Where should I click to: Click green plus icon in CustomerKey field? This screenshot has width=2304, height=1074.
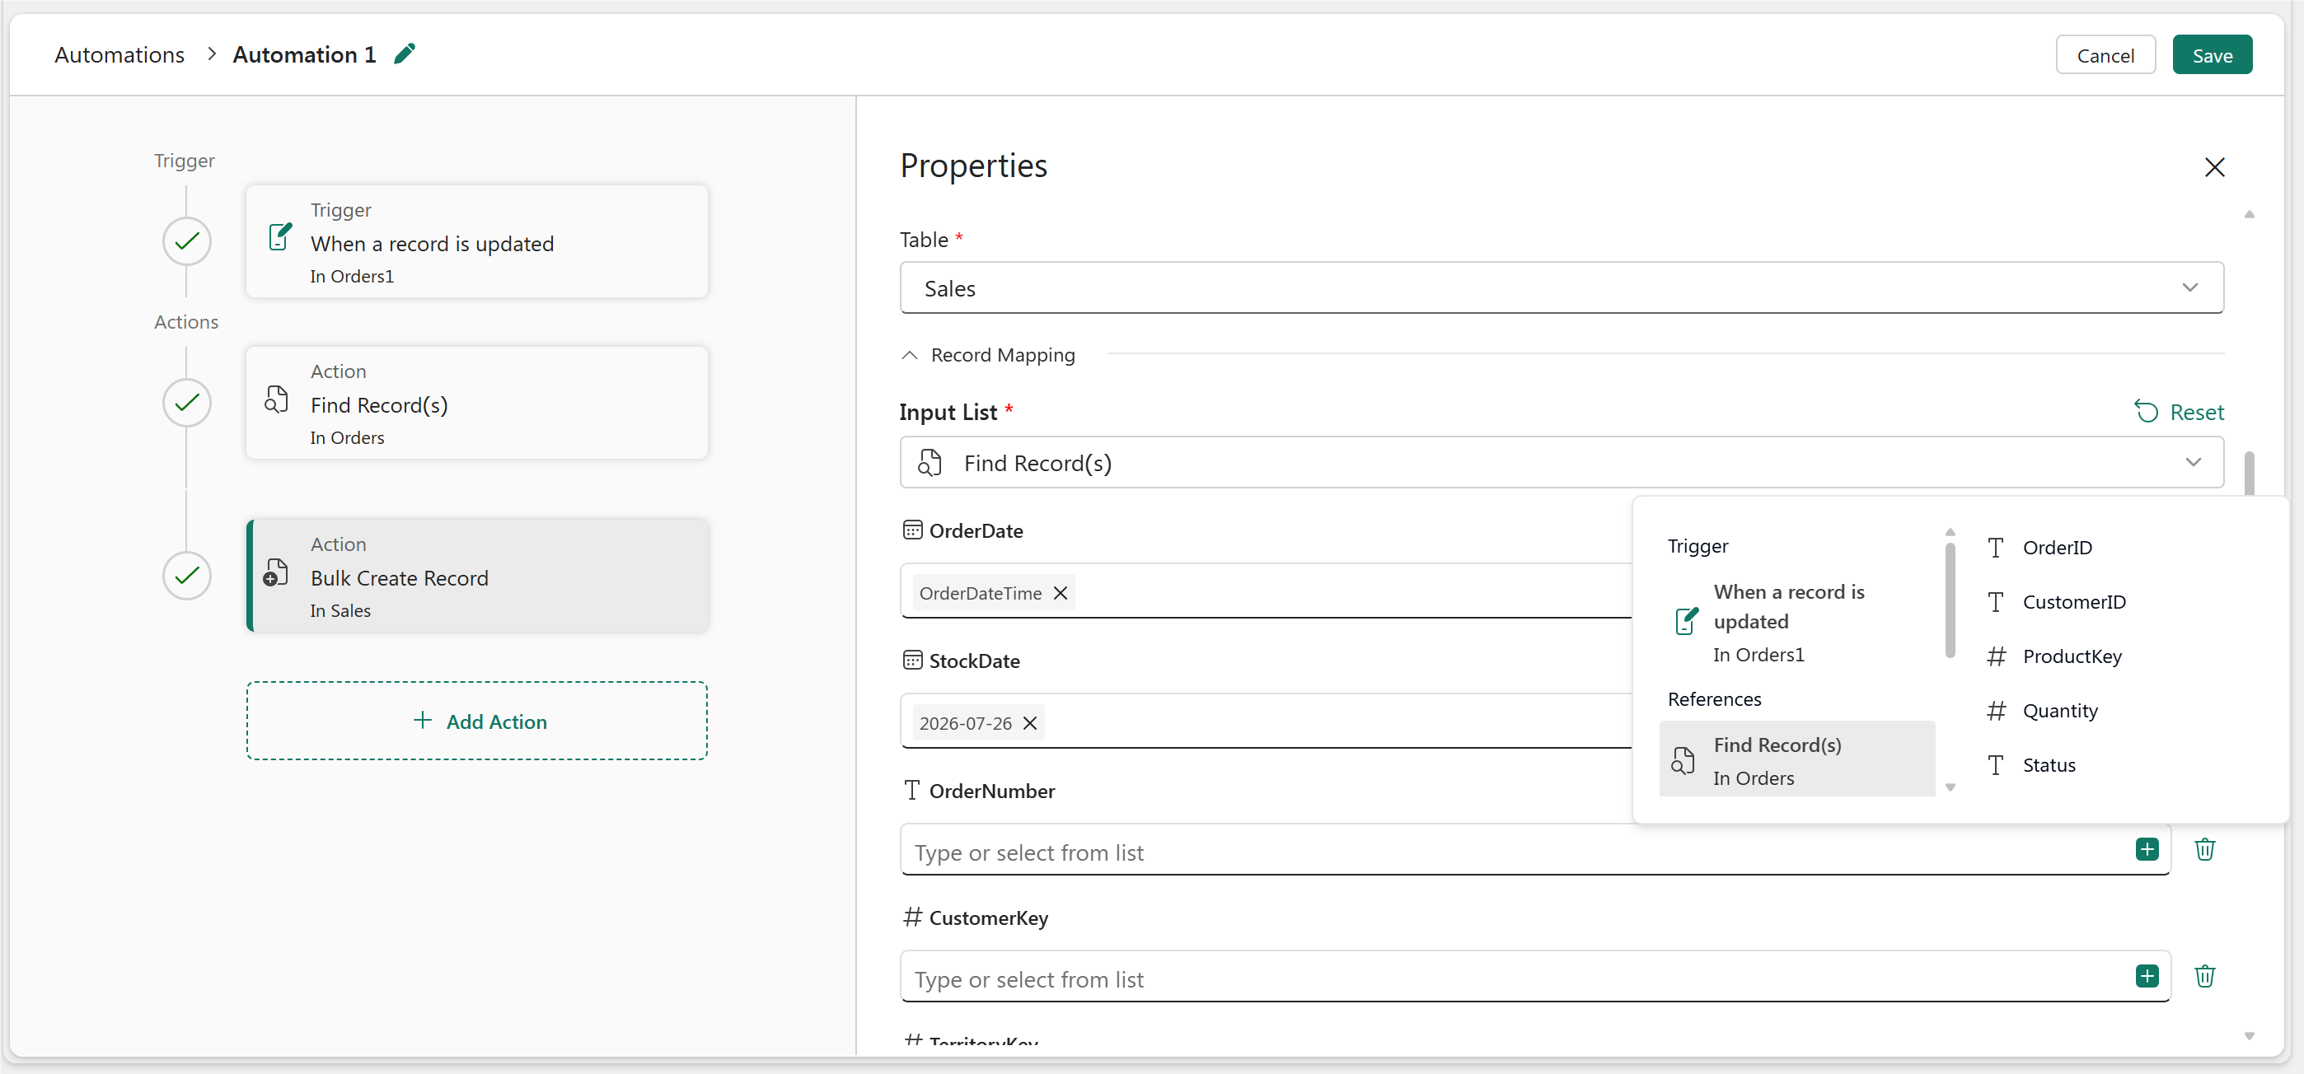[x=2147, y=976]
